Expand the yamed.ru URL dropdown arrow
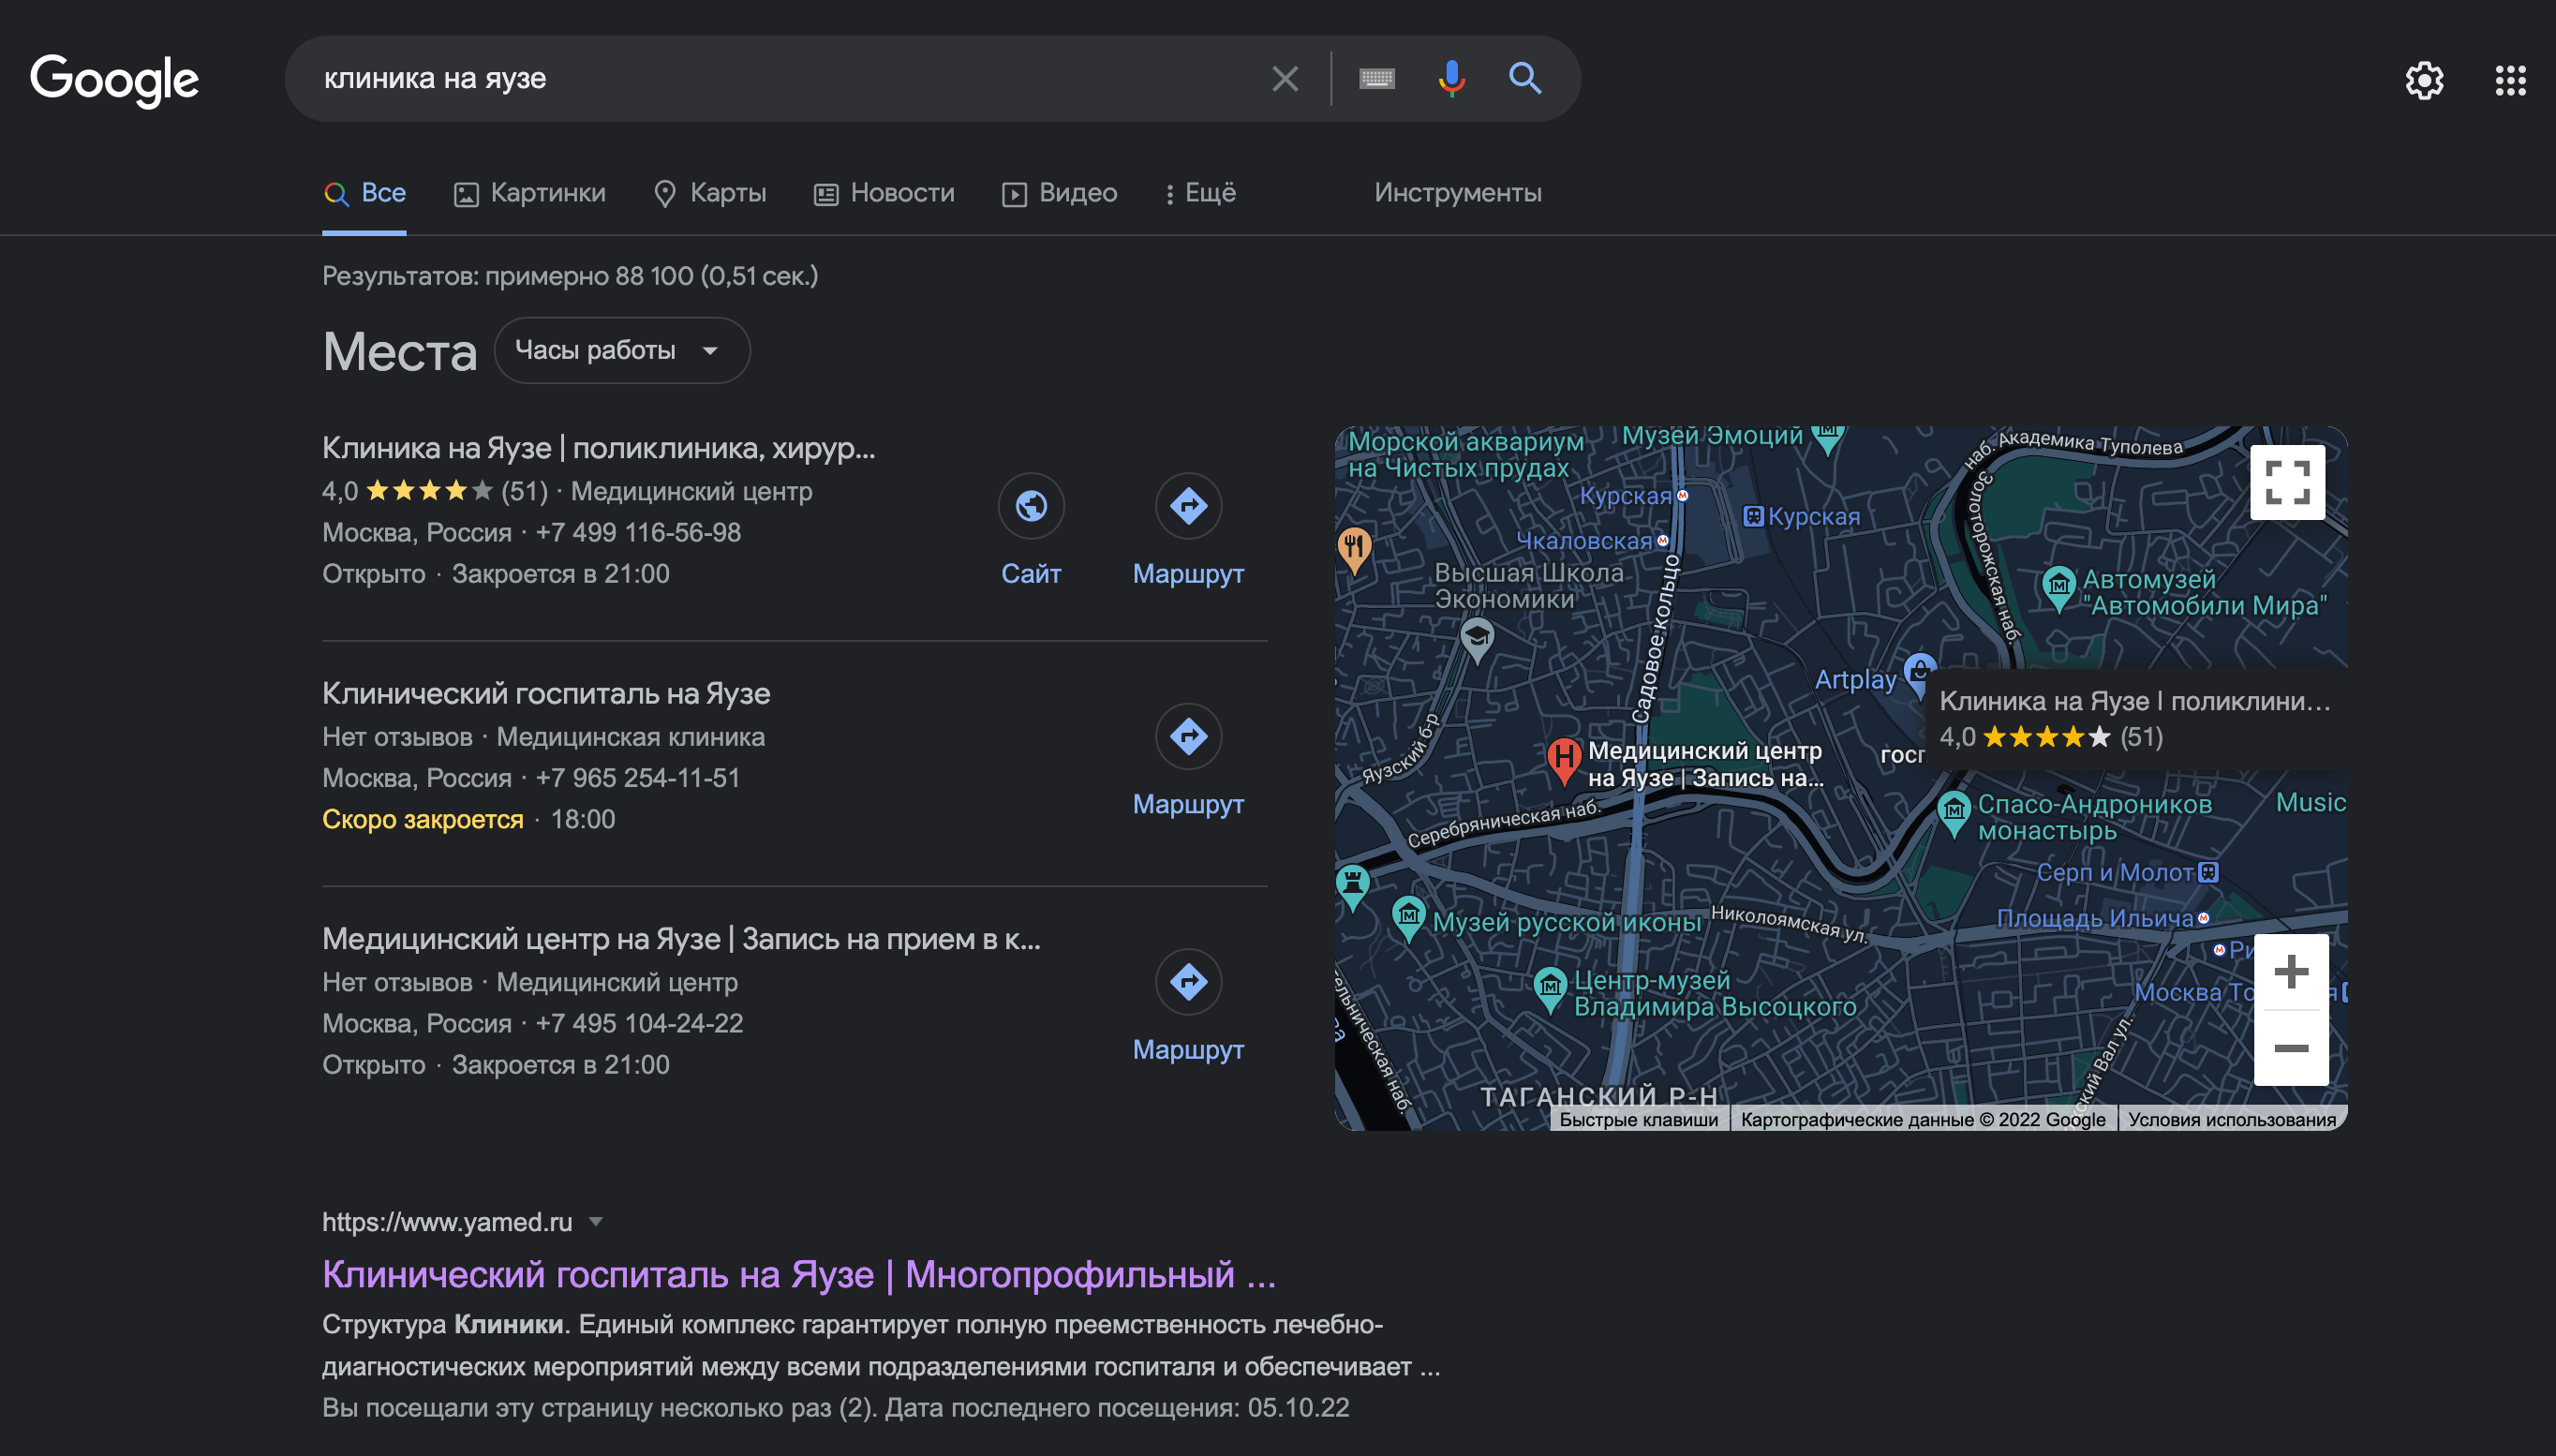The image size is (2556, 1456). (x=596, y=1221)
